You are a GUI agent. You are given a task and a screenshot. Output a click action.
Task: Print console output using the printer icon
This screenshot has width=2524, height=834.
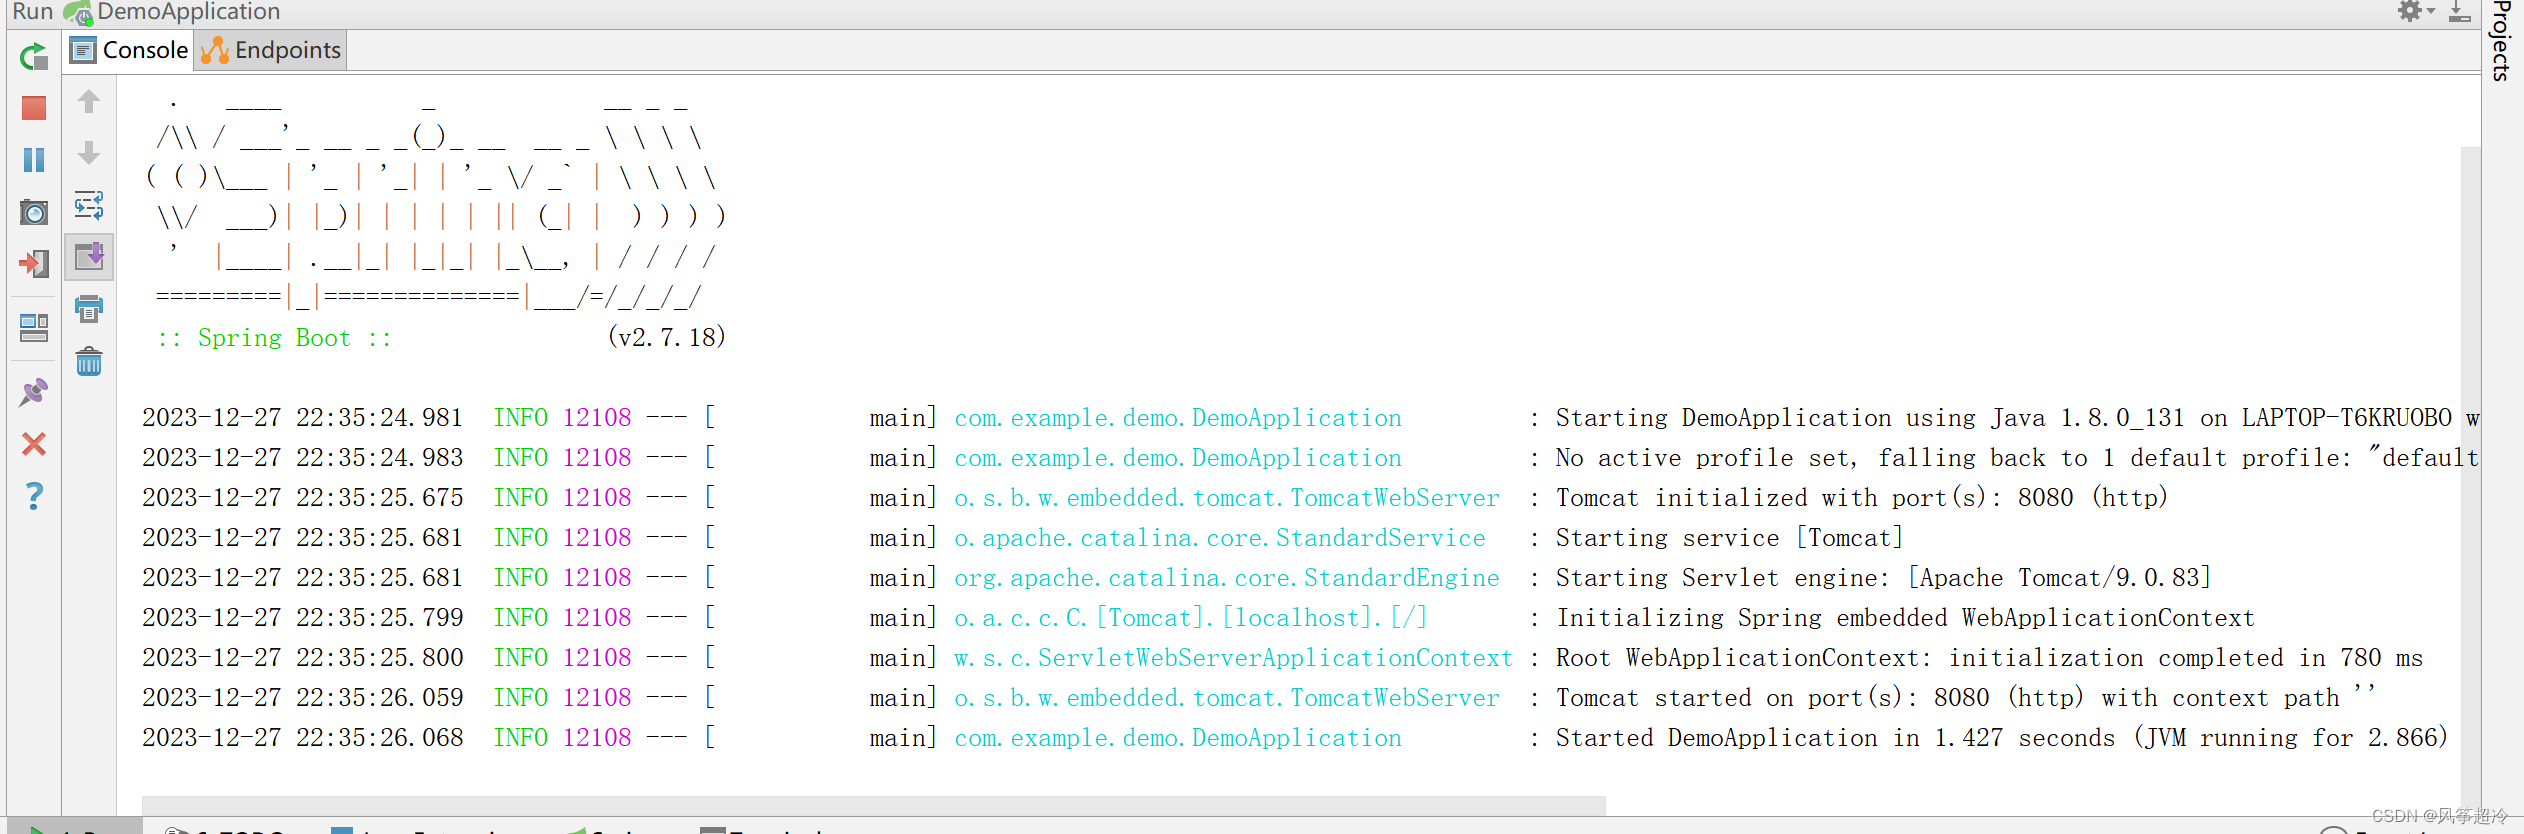89,309
